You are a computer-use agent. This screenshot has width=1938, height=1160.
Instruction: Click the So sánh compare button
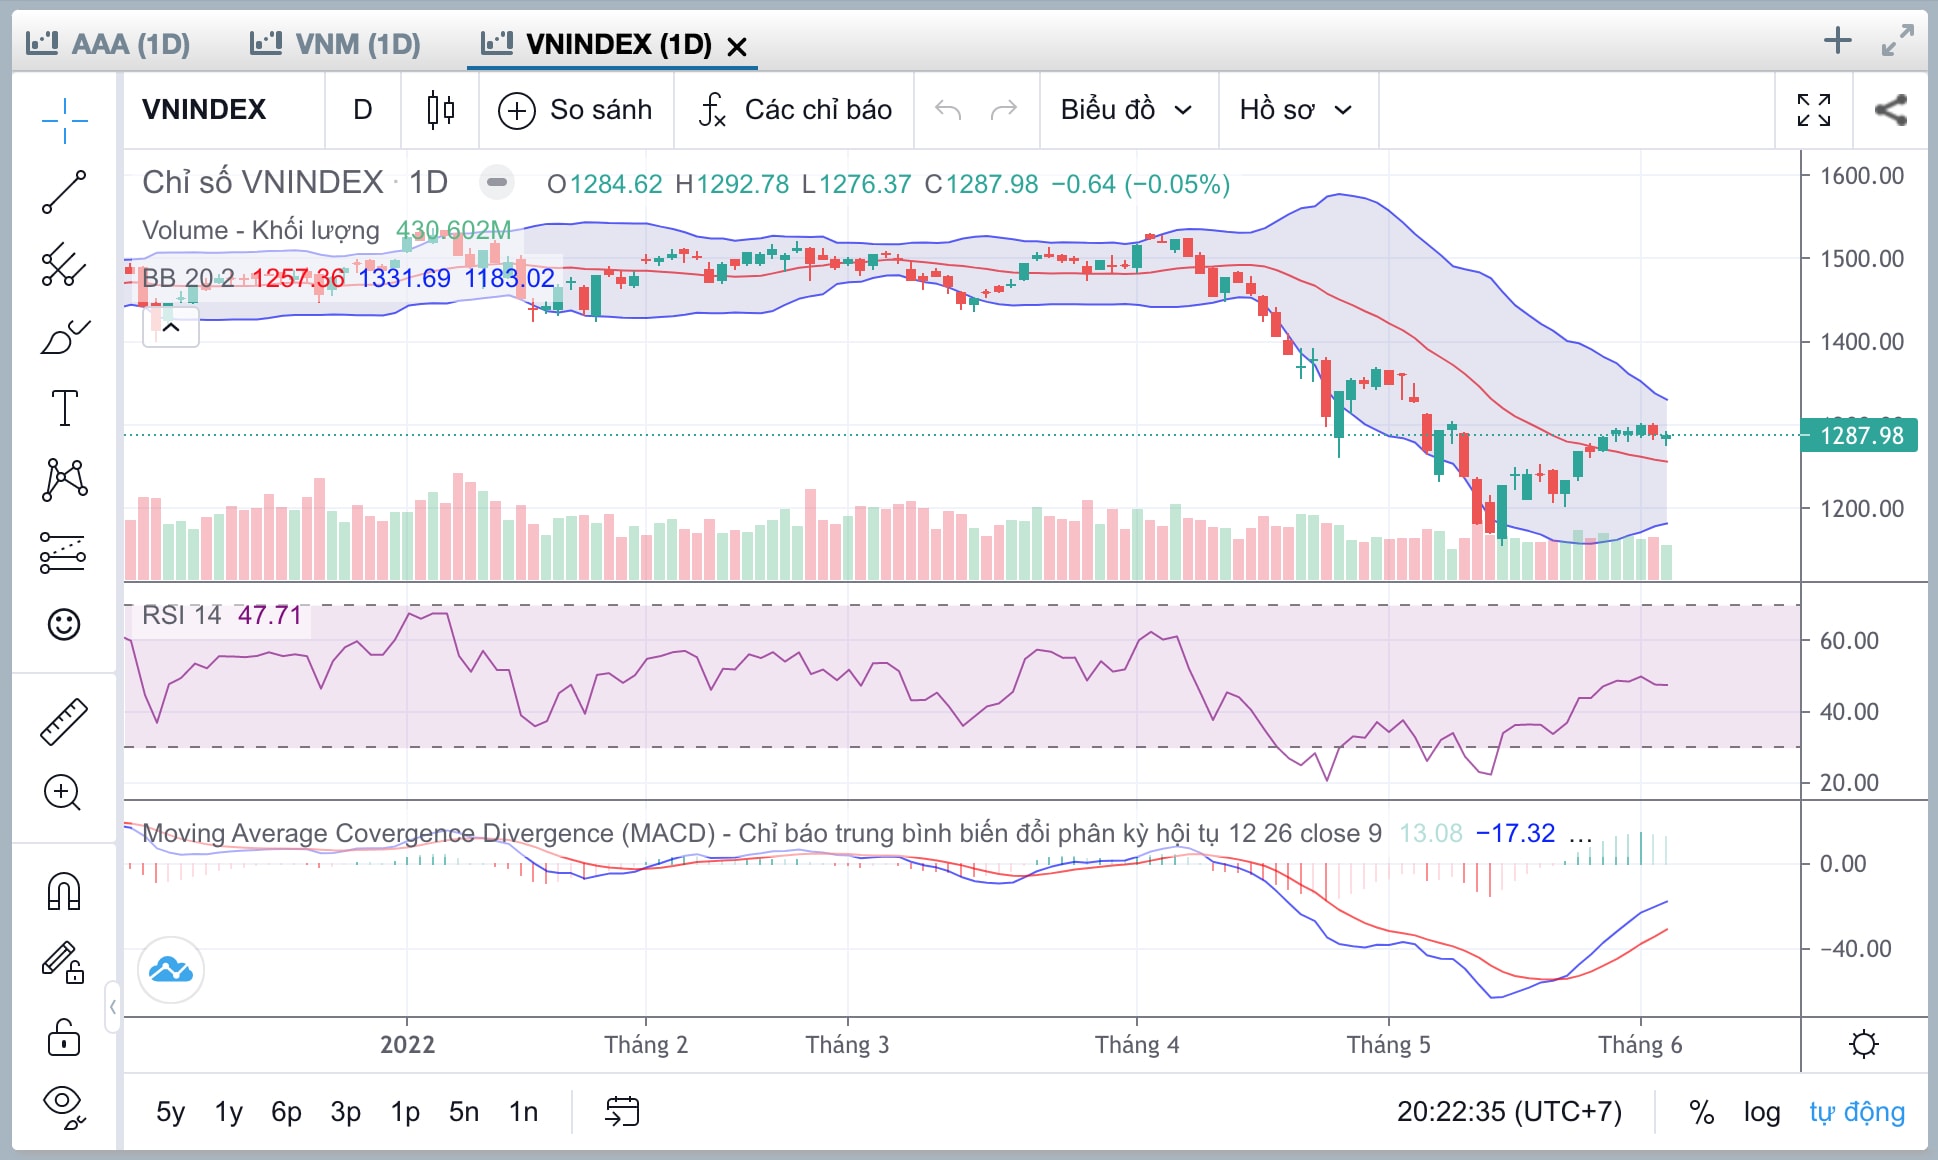point(576,110)
